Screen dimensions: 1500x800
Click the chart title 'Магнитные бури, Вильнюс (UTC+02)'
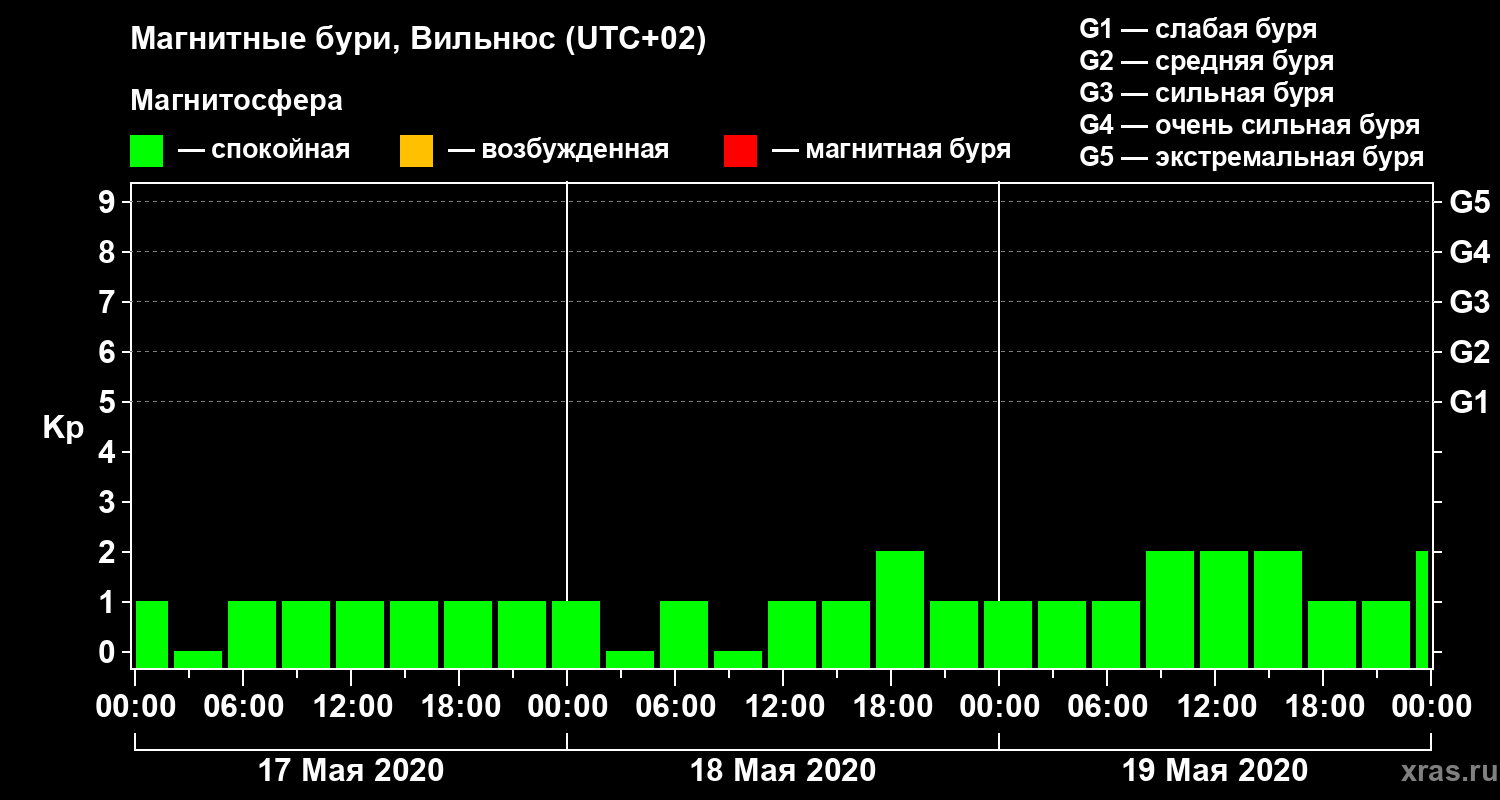tap(419, 40)
